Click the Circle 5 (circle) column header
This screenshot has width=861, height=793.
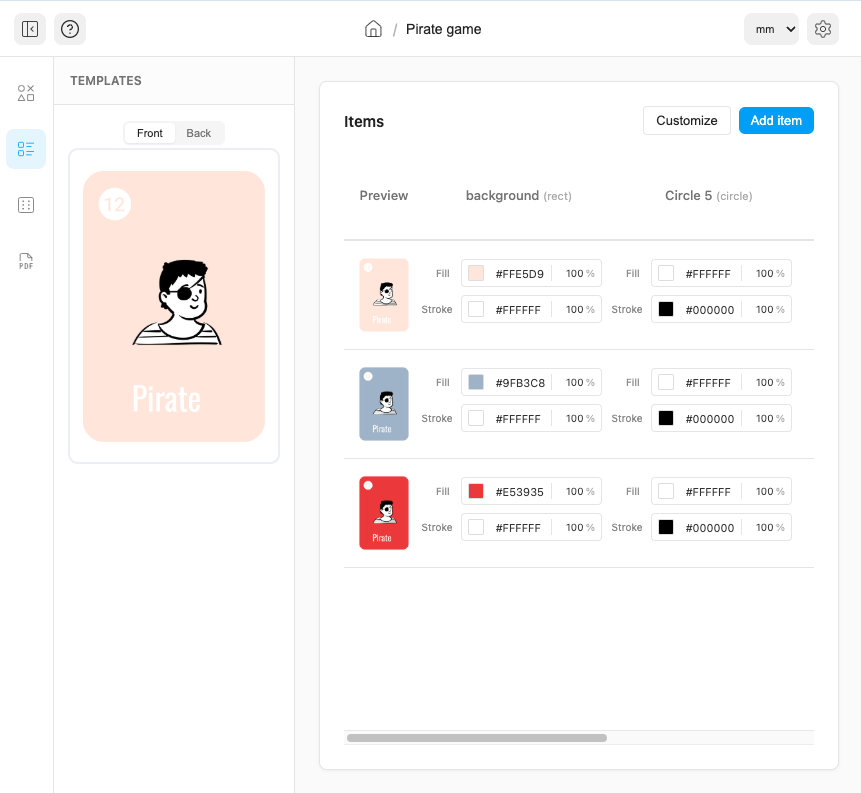[708, 196]
